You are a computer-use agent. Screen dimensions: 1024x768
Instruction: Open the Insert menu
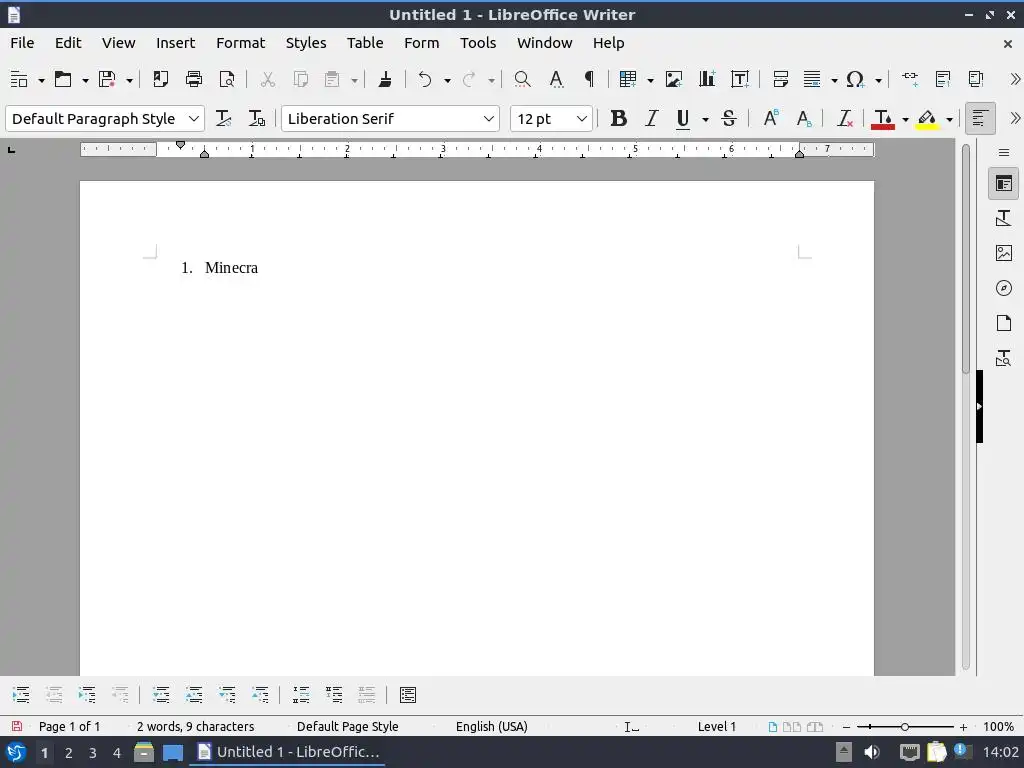[176, 43]
